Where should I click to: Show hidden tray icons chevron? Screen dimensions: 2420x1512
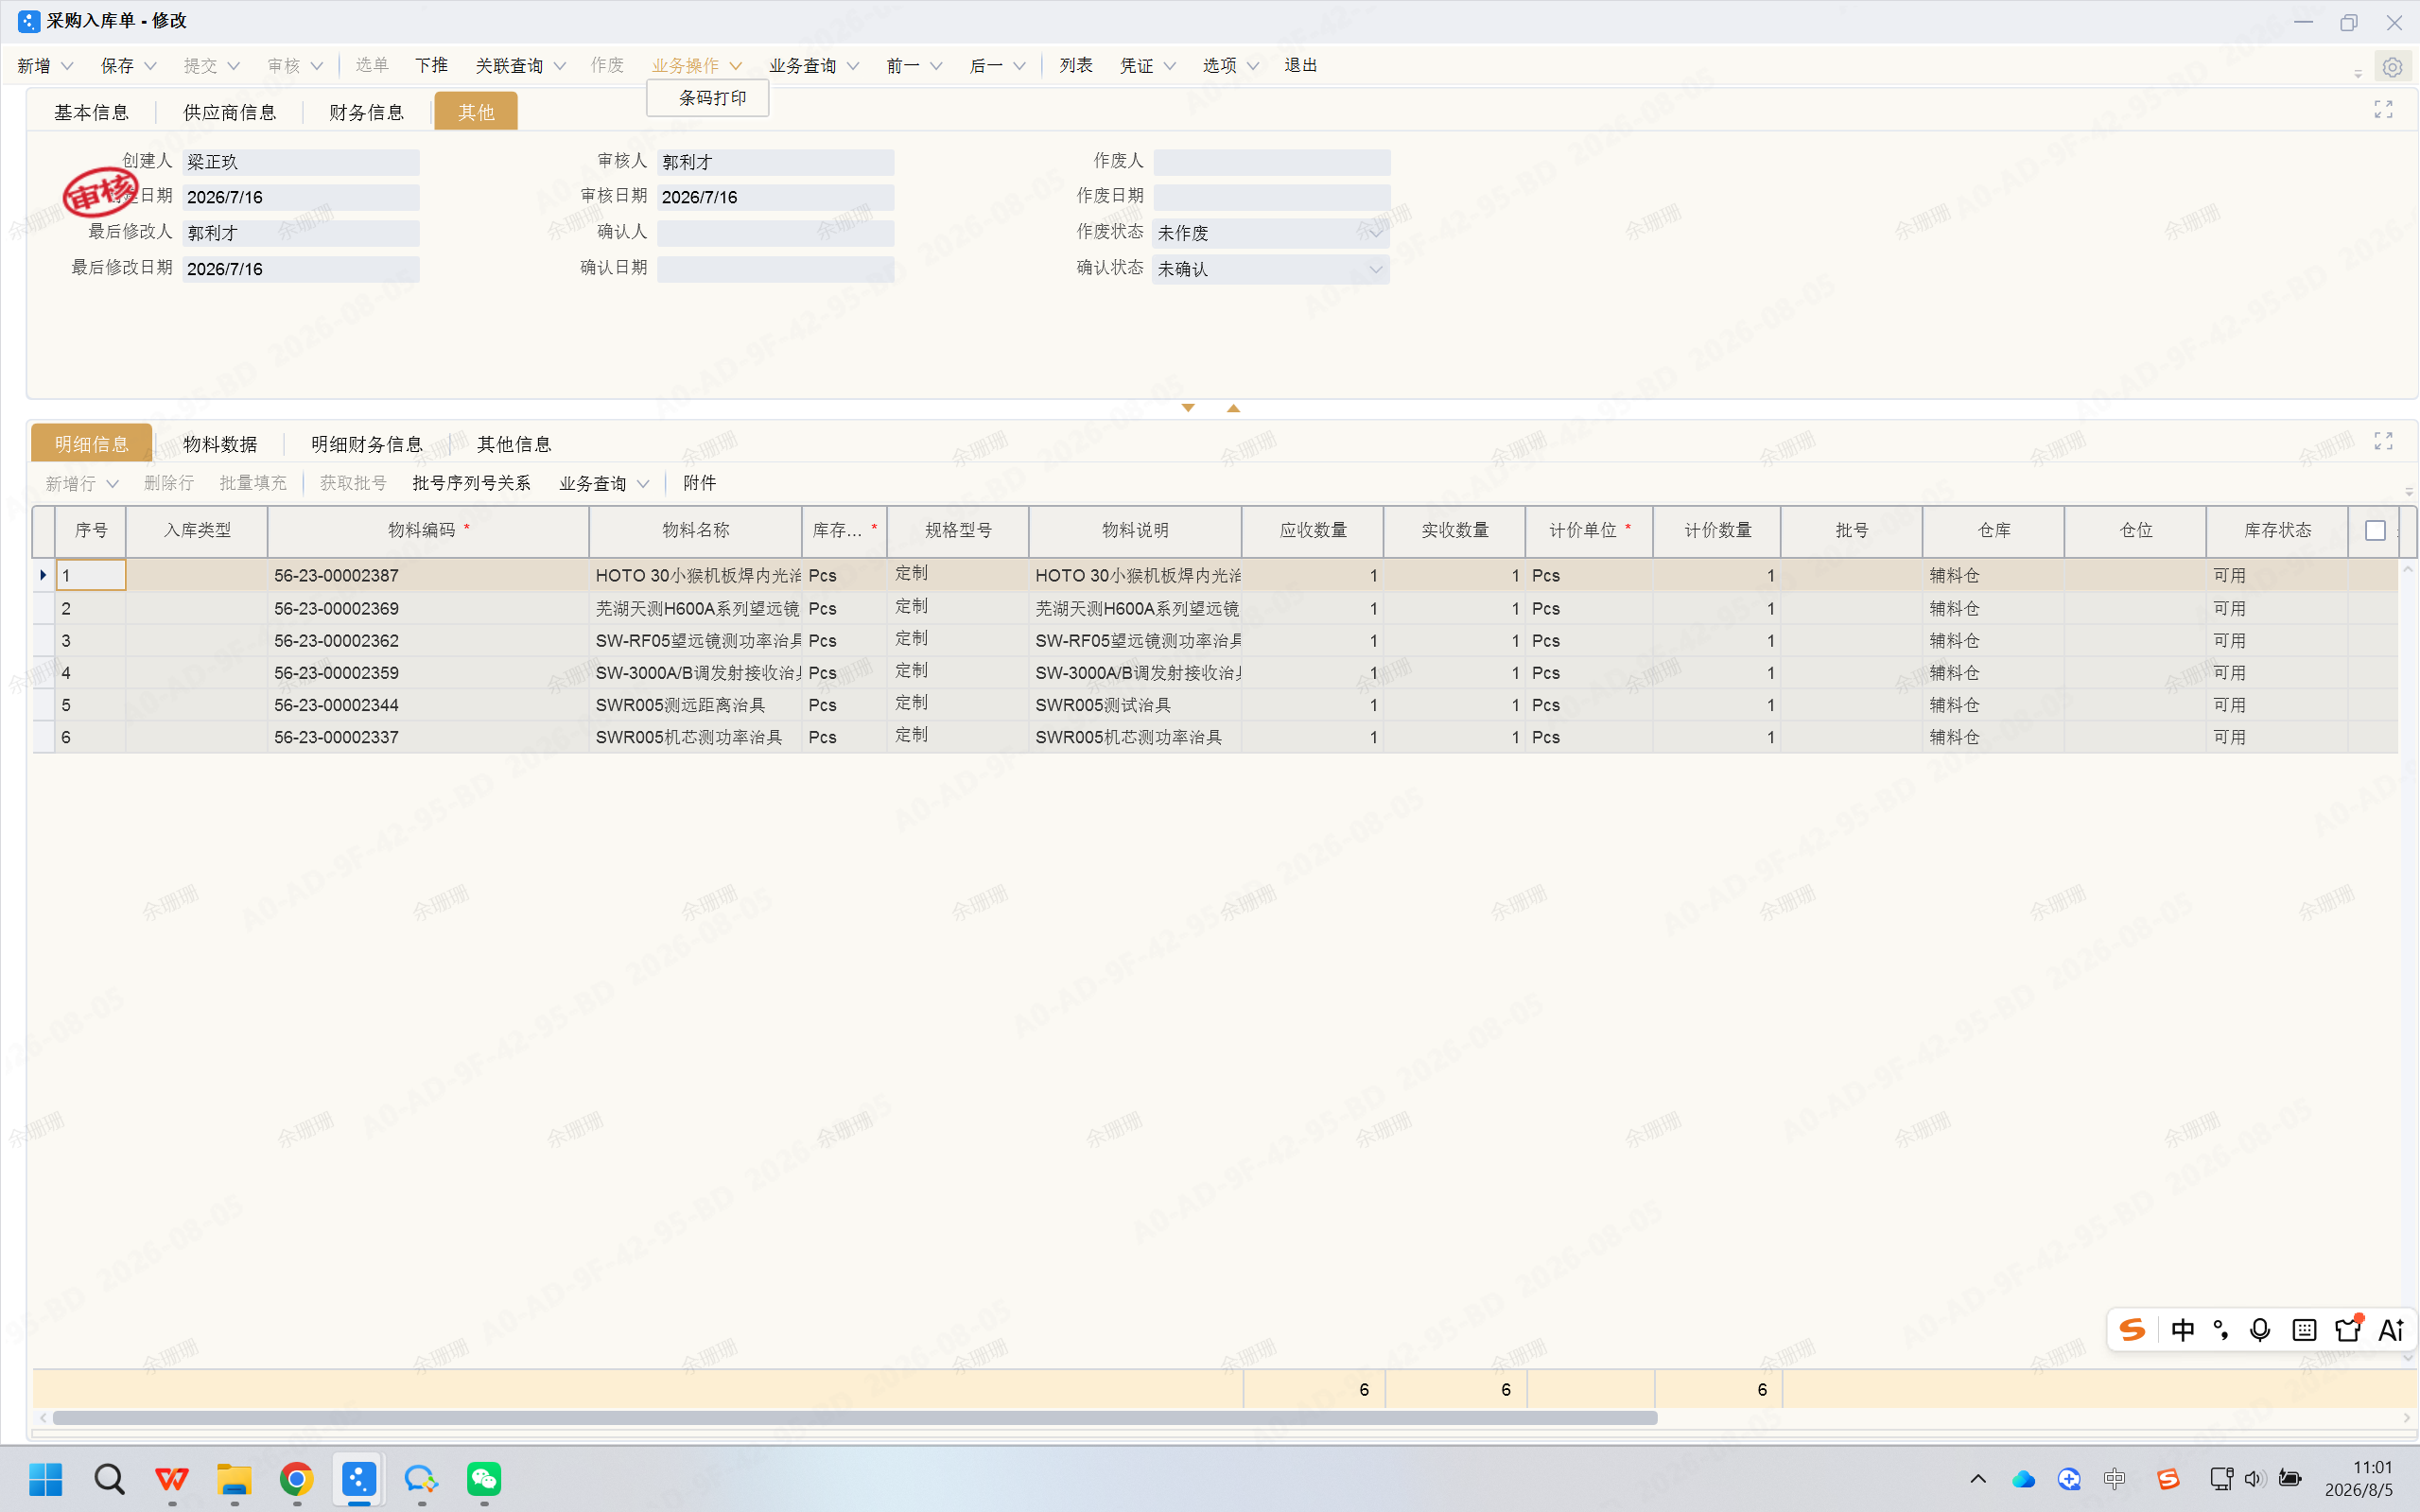[x=1977, y=1479]
